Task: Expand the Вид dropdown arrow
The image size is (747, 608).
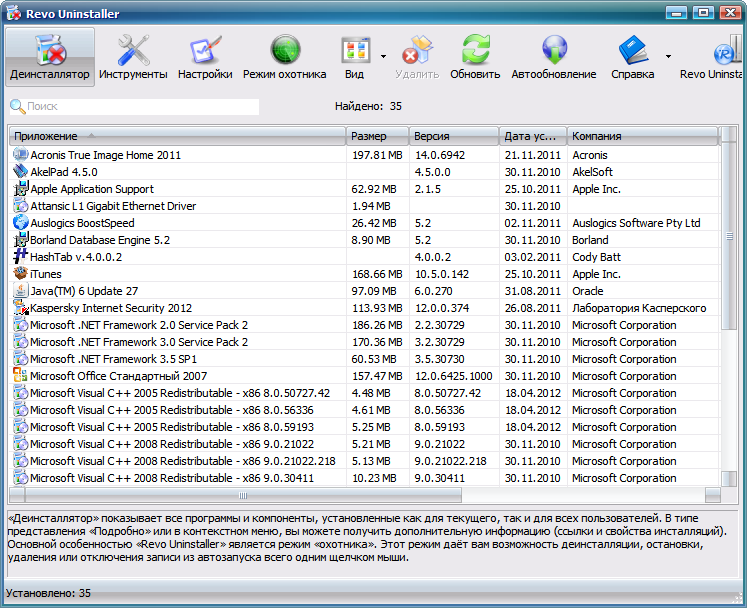Action: point(384,57)
